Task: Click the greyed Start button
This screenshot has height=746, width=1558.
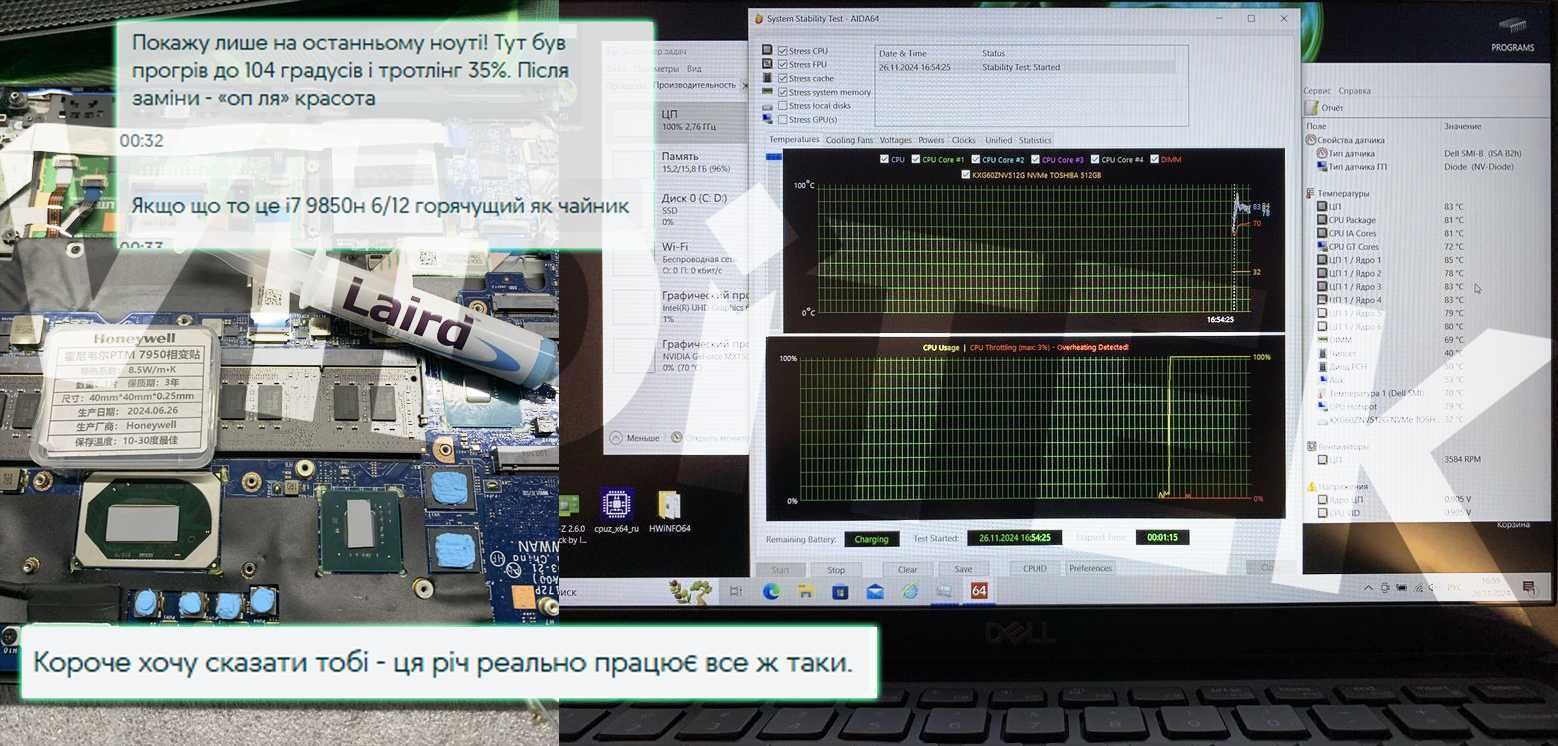Action: (x=780, y=570)
